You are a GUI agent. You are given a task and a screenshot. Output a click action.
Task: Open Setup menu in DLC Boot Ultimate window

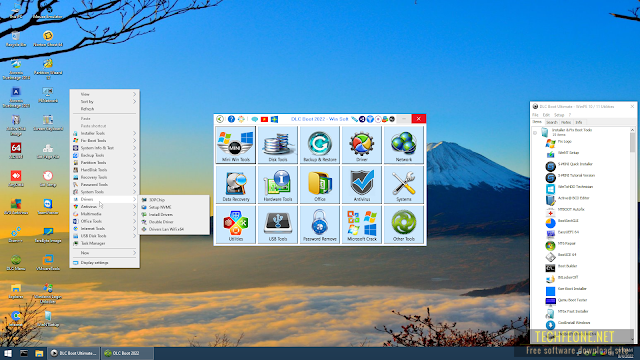[x=559, y=115]
